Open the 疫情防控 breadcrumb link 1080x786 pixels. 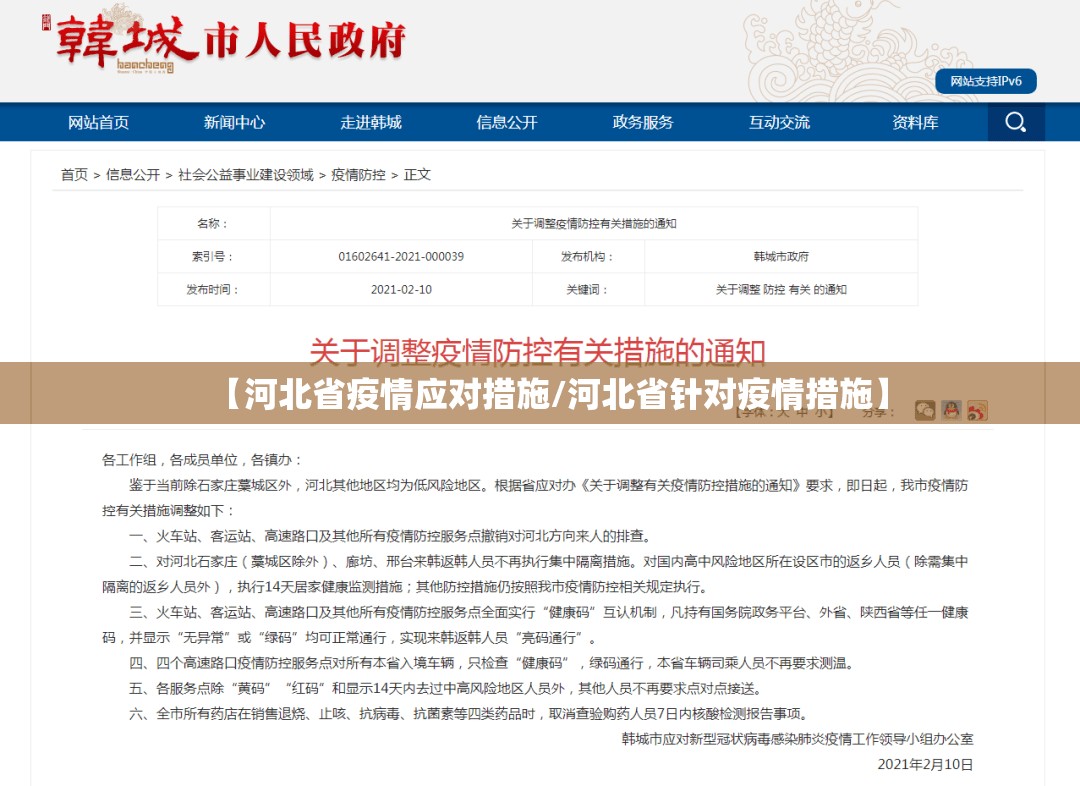(358, 174)
